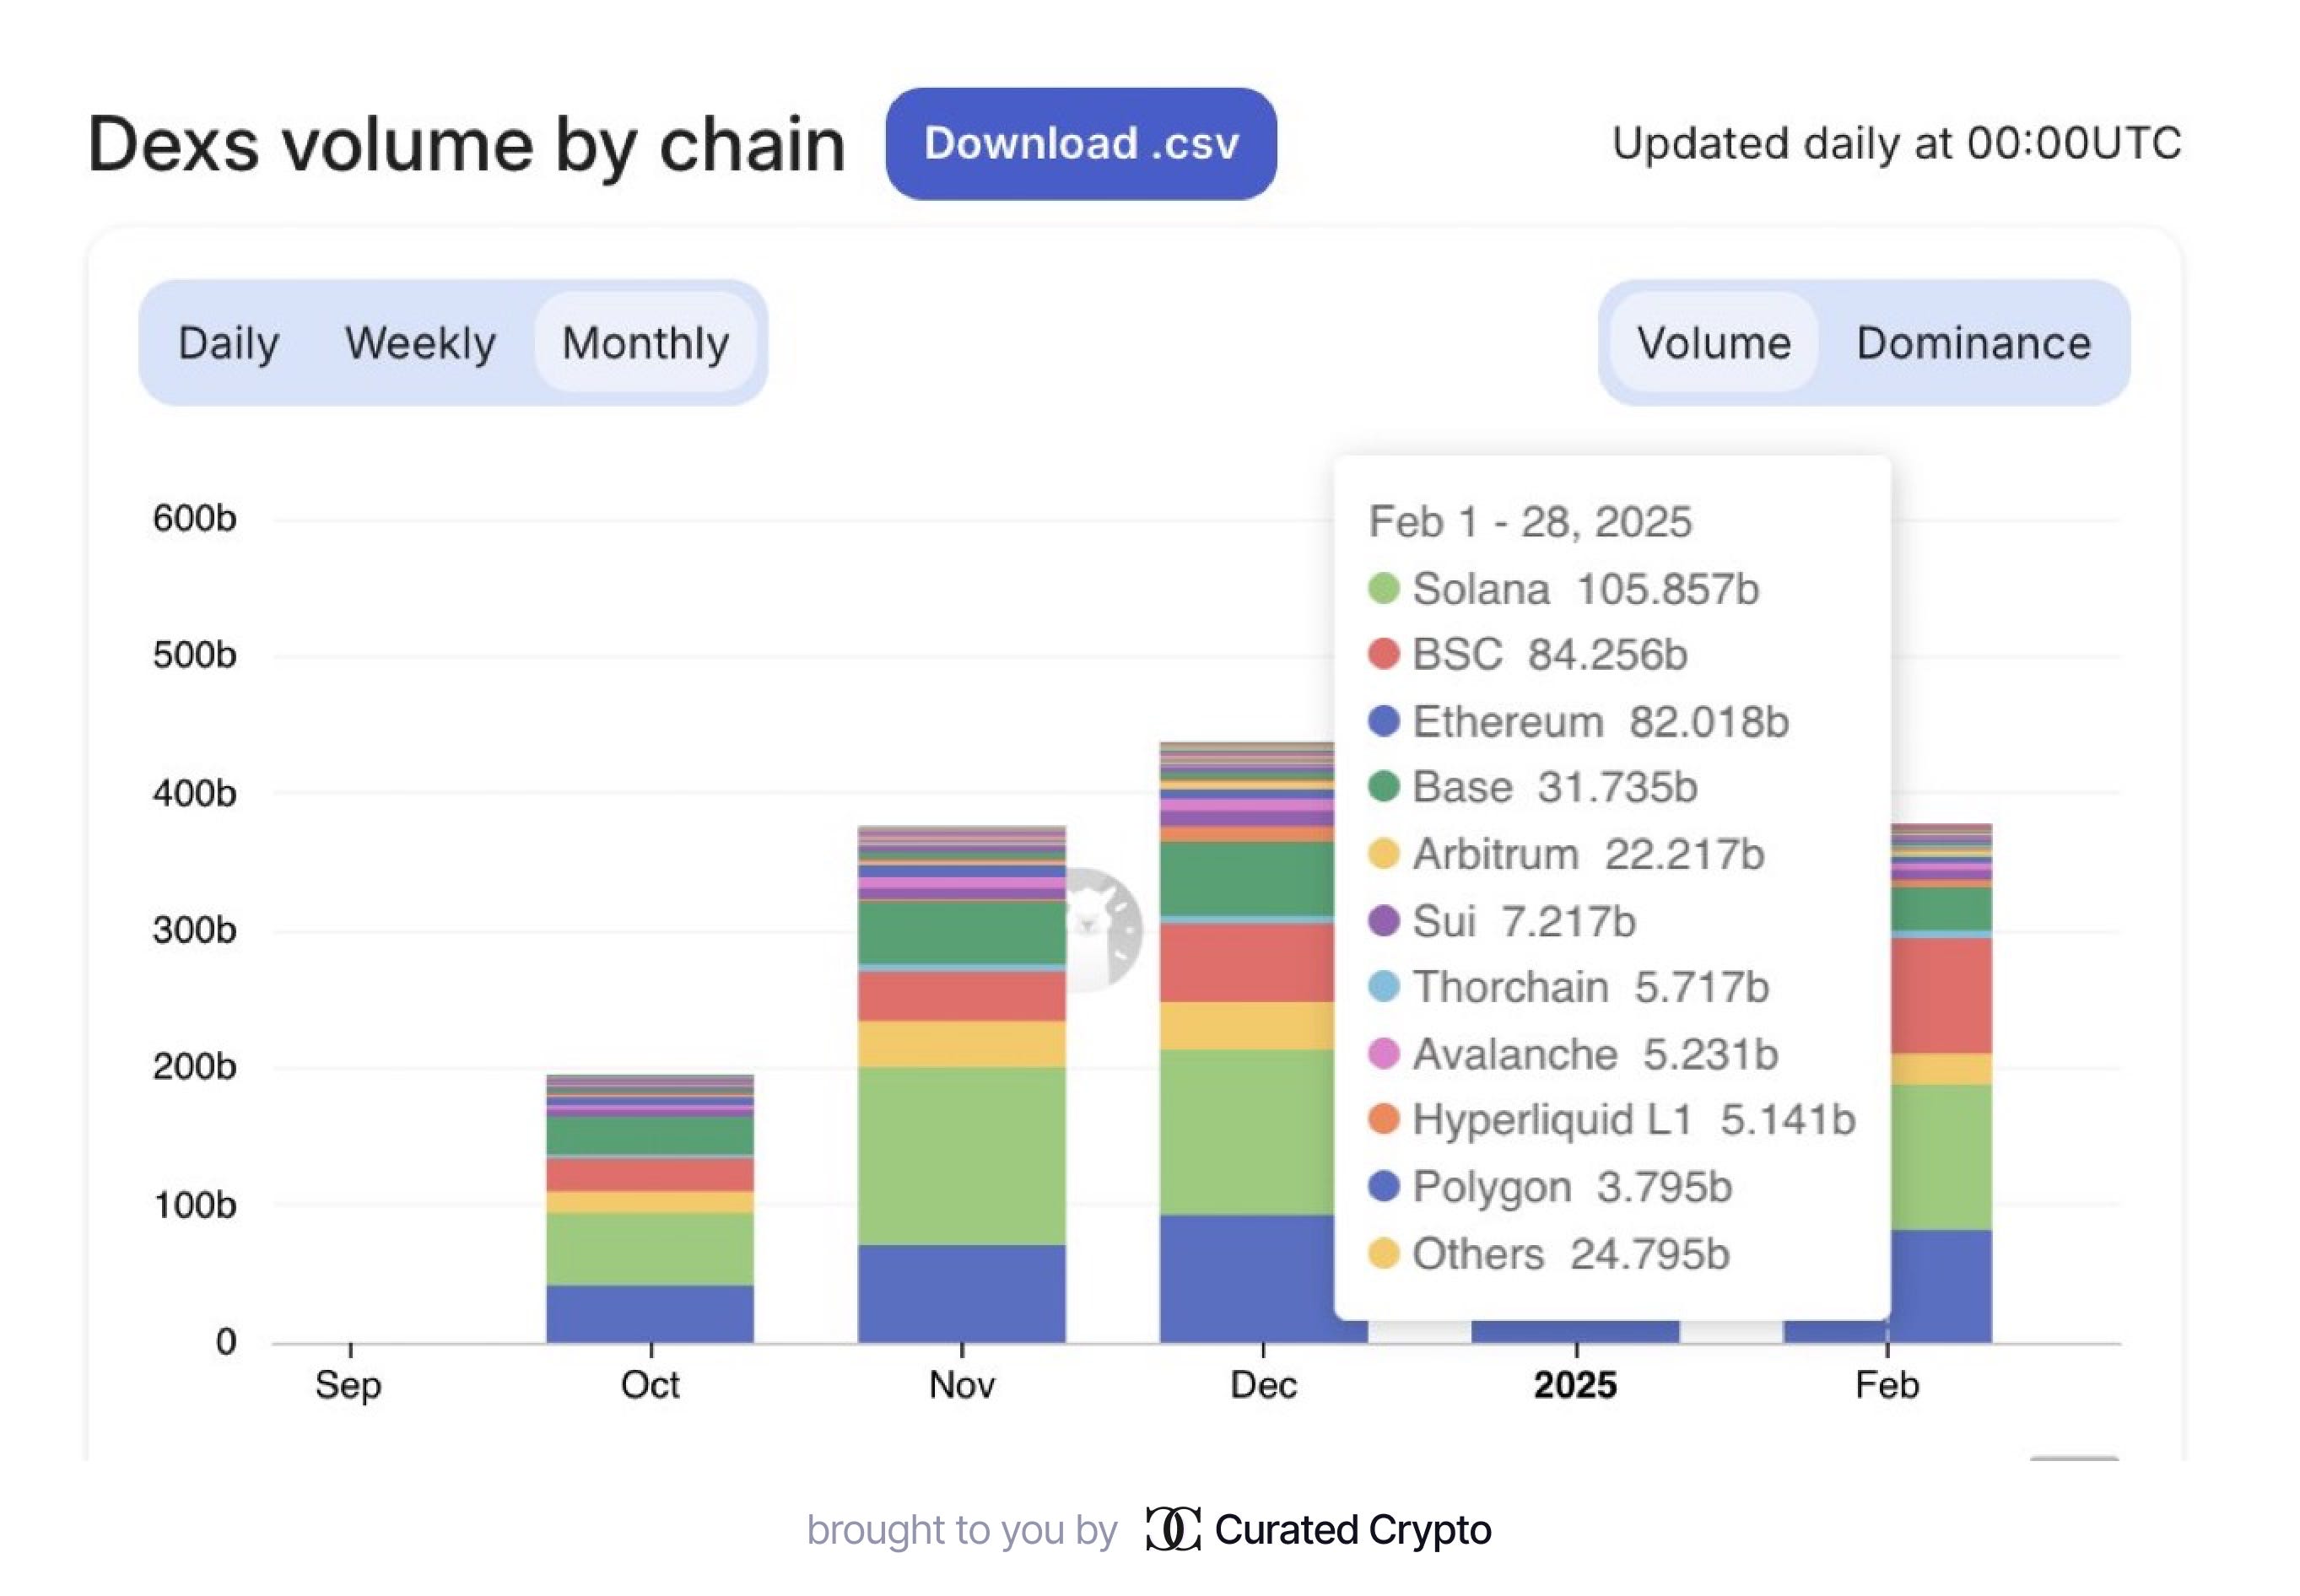Click the Base legend dot in tooltip
Image resolution: width=2300 pixels, height=1596 pixels.
1383,787
